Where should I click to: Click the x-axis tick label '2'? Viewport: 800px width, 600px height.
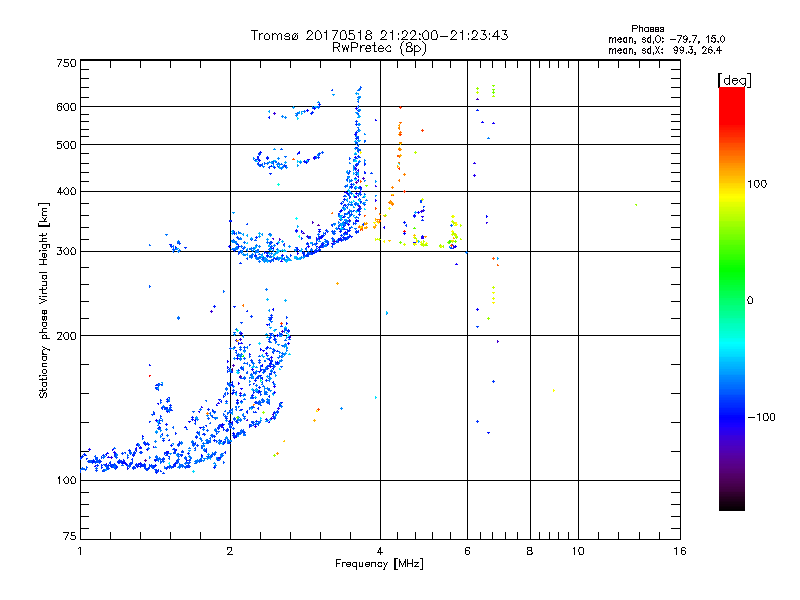(x=230, y=551)
